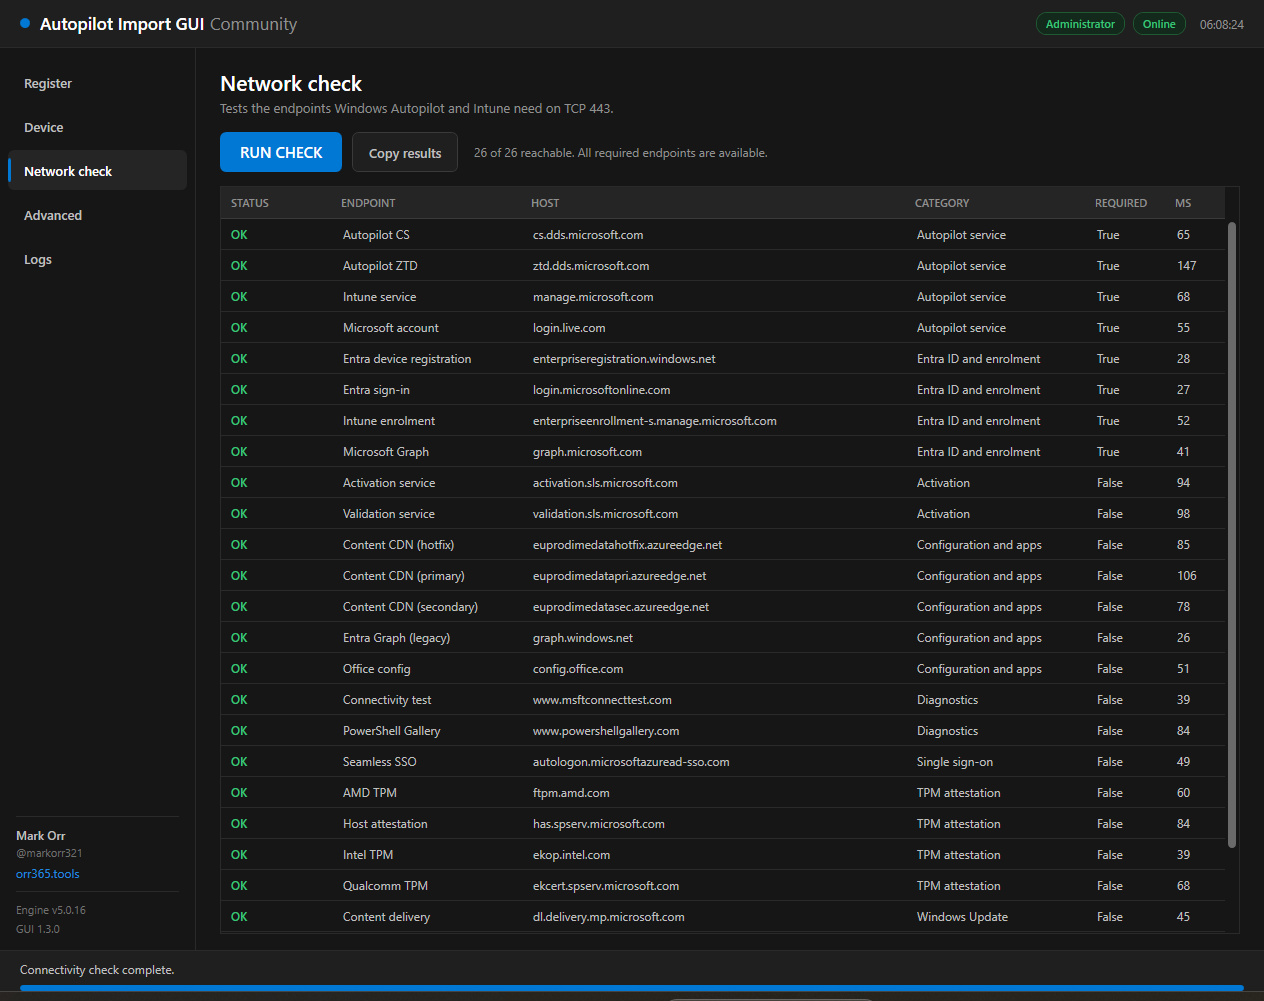The height and width of the screenshot is (1001, 1264).
Task: Sort by the REQUIRED column header
Action: coord(1121,203)
